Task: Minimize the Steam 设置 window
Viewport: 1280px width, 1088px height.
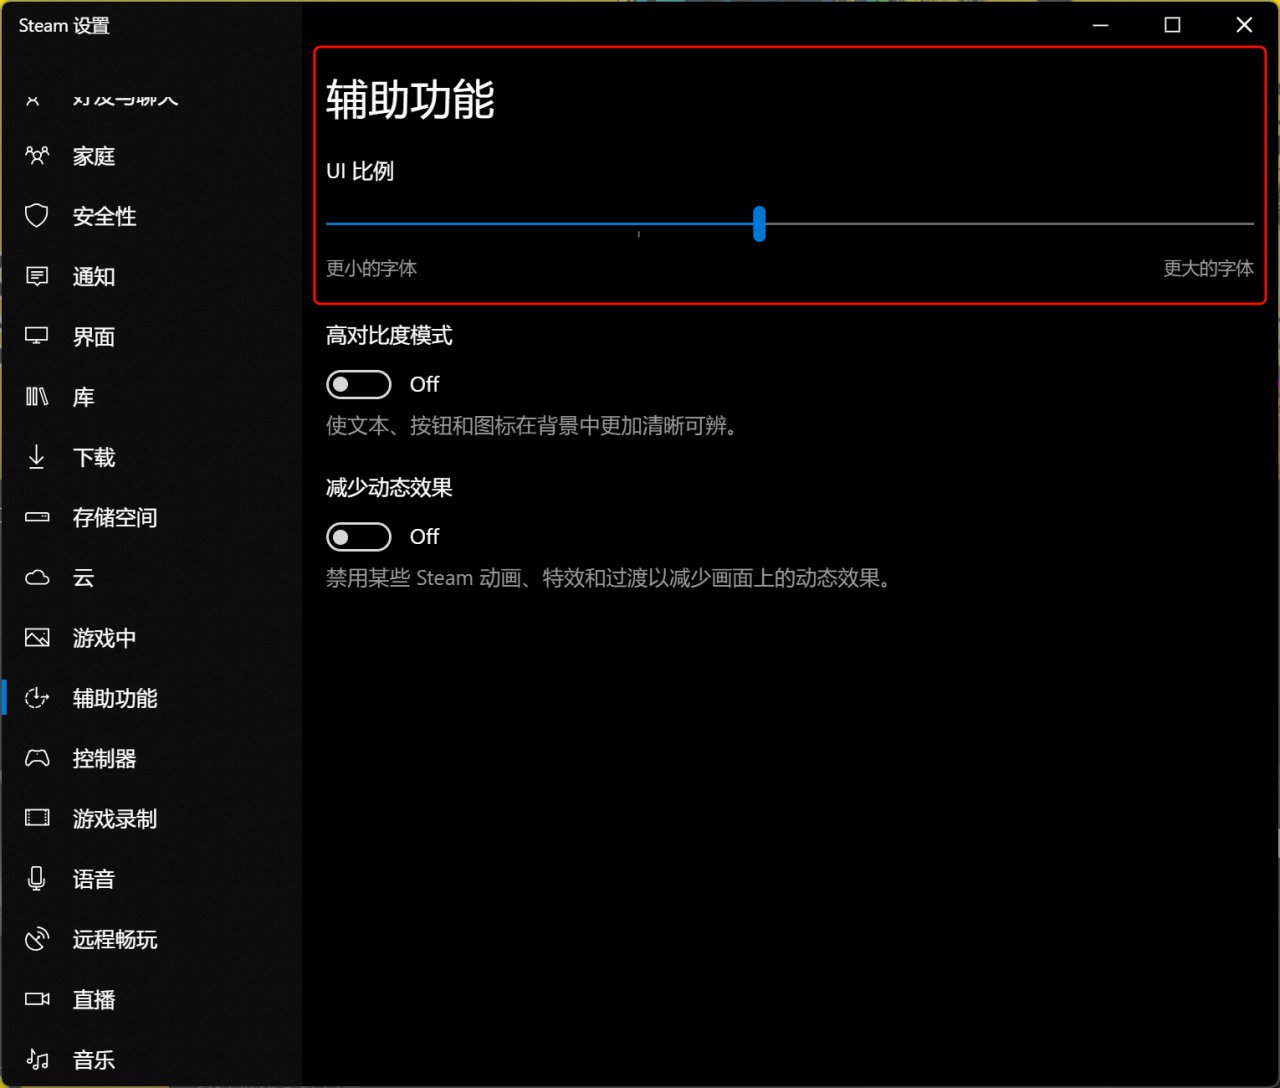Action: point(1101,25)
